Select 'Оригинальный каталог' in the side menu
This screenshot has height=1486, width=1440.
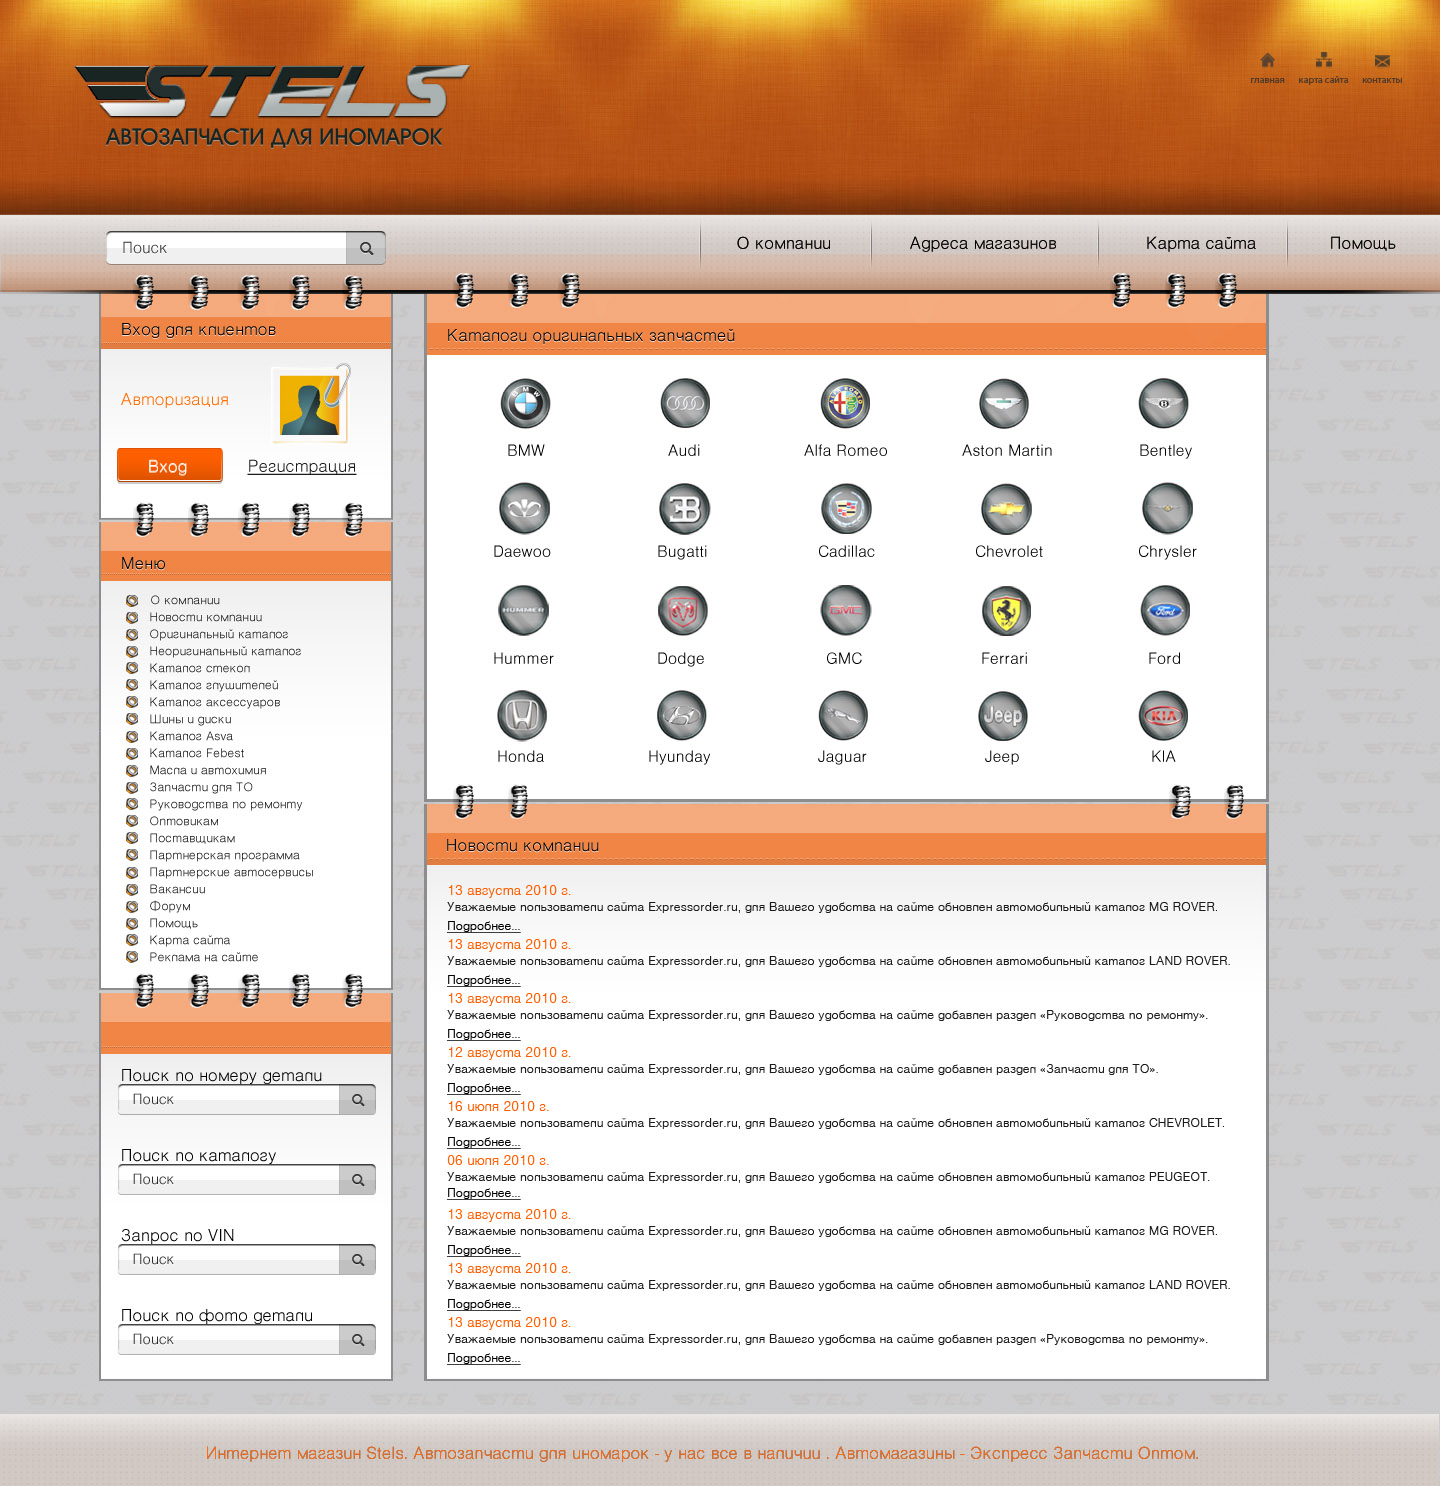pyautogui.click(x=219, y=634)
